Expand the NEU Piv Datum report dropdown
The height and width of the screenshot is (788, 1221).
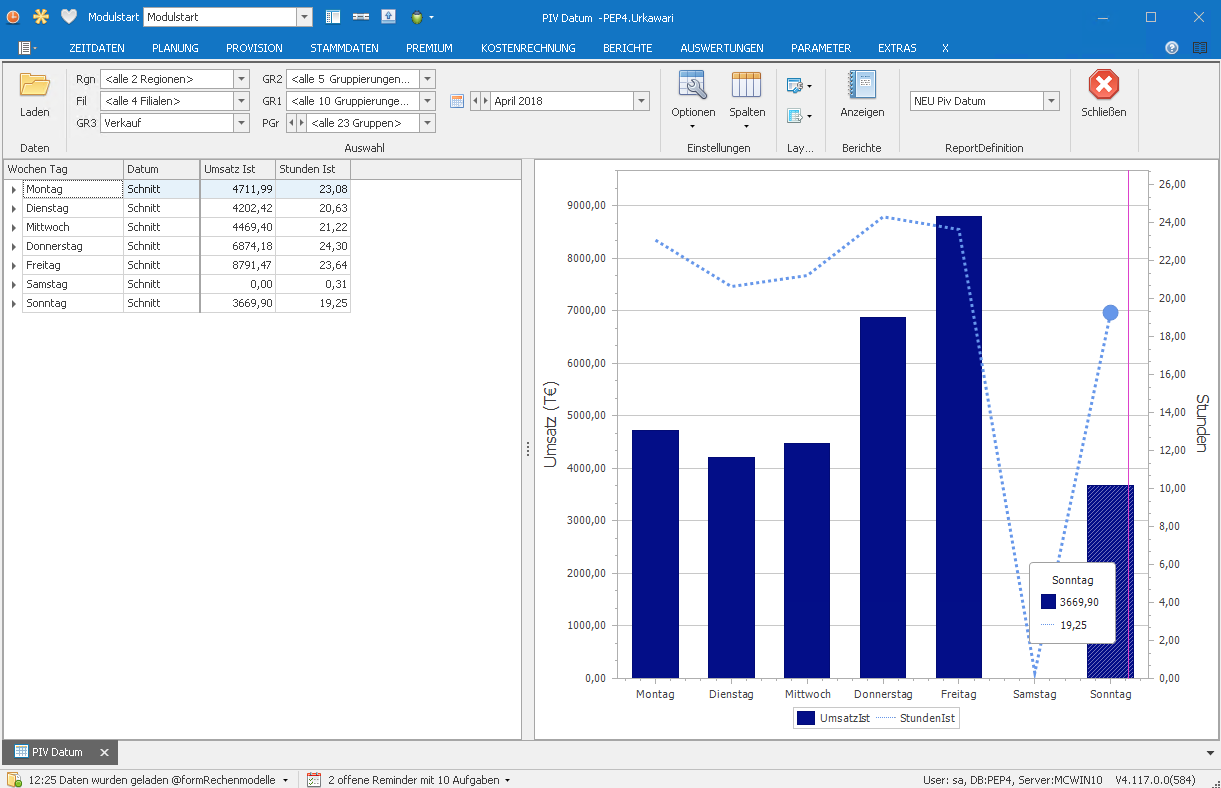pos(1050,101)
